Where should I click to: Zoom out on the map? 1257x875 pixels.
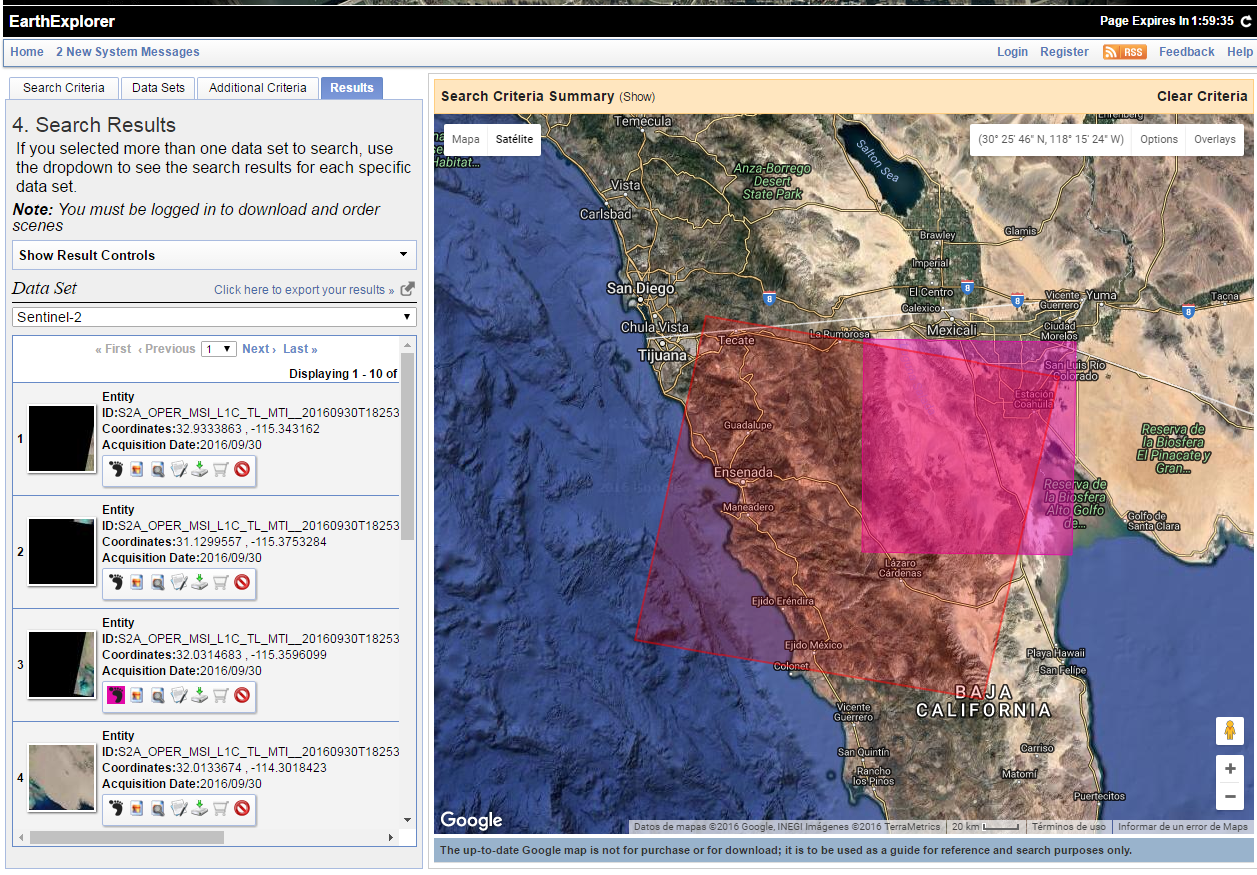tap(1230, 796)
